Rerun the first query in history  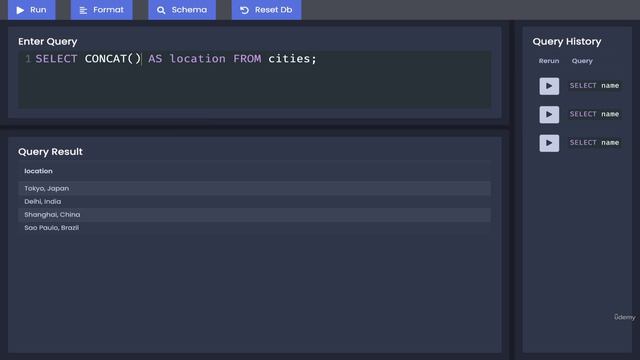(549, 86)
